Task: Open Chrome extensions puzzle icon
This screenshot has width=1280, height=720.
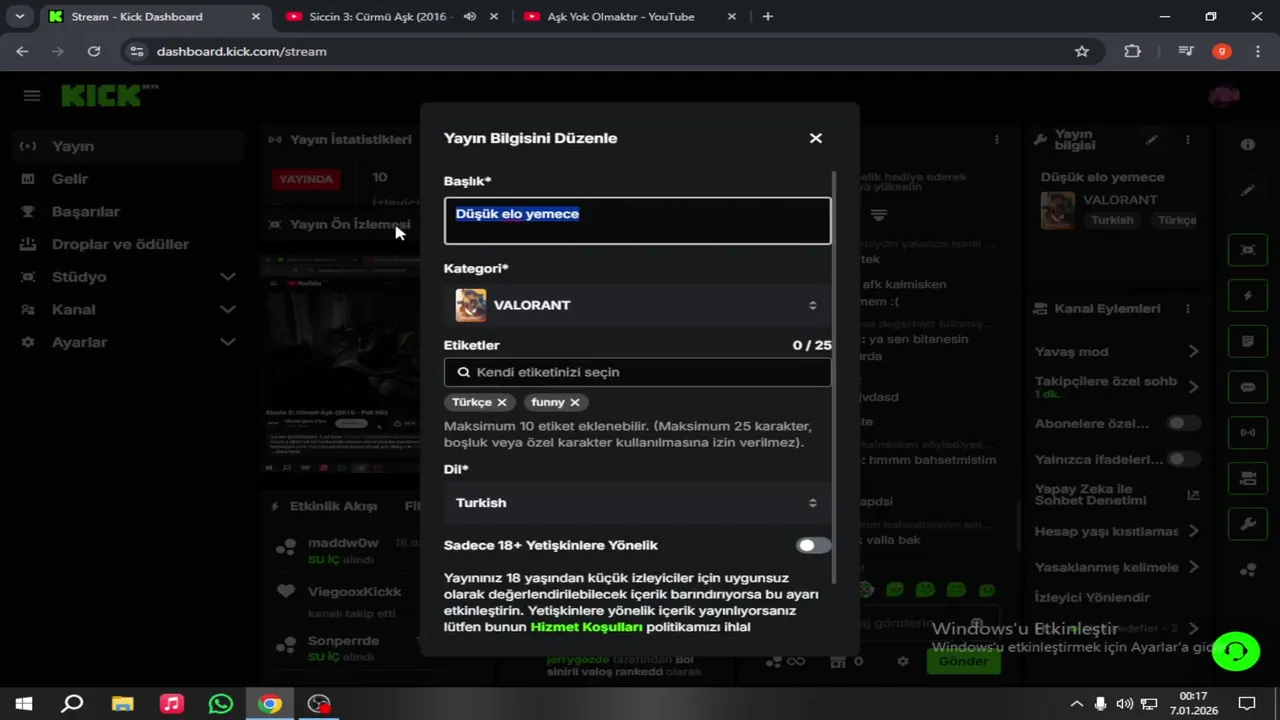Action: [1132, 51]
